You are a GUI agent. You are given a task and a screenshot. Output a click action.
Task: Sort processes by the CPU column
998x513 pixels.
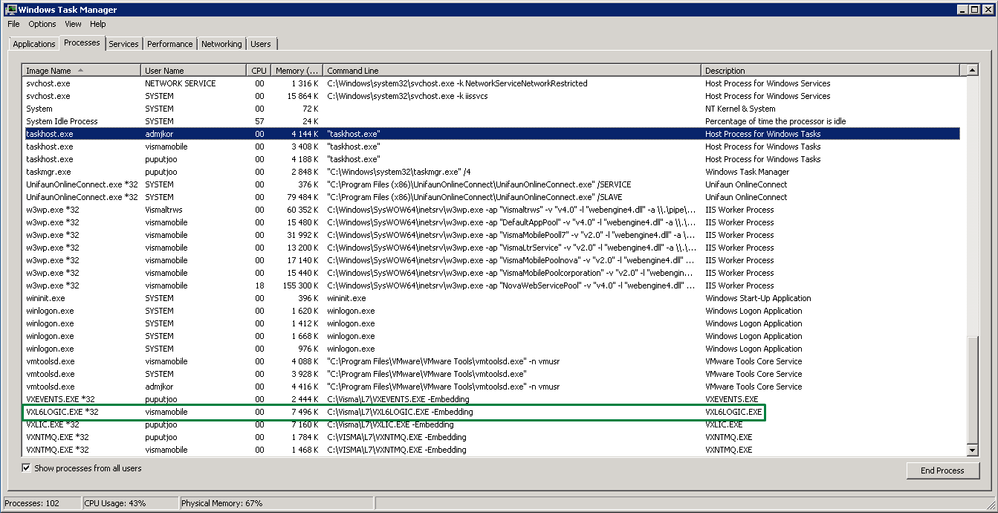pyautogui.click(x=259, y=71)
